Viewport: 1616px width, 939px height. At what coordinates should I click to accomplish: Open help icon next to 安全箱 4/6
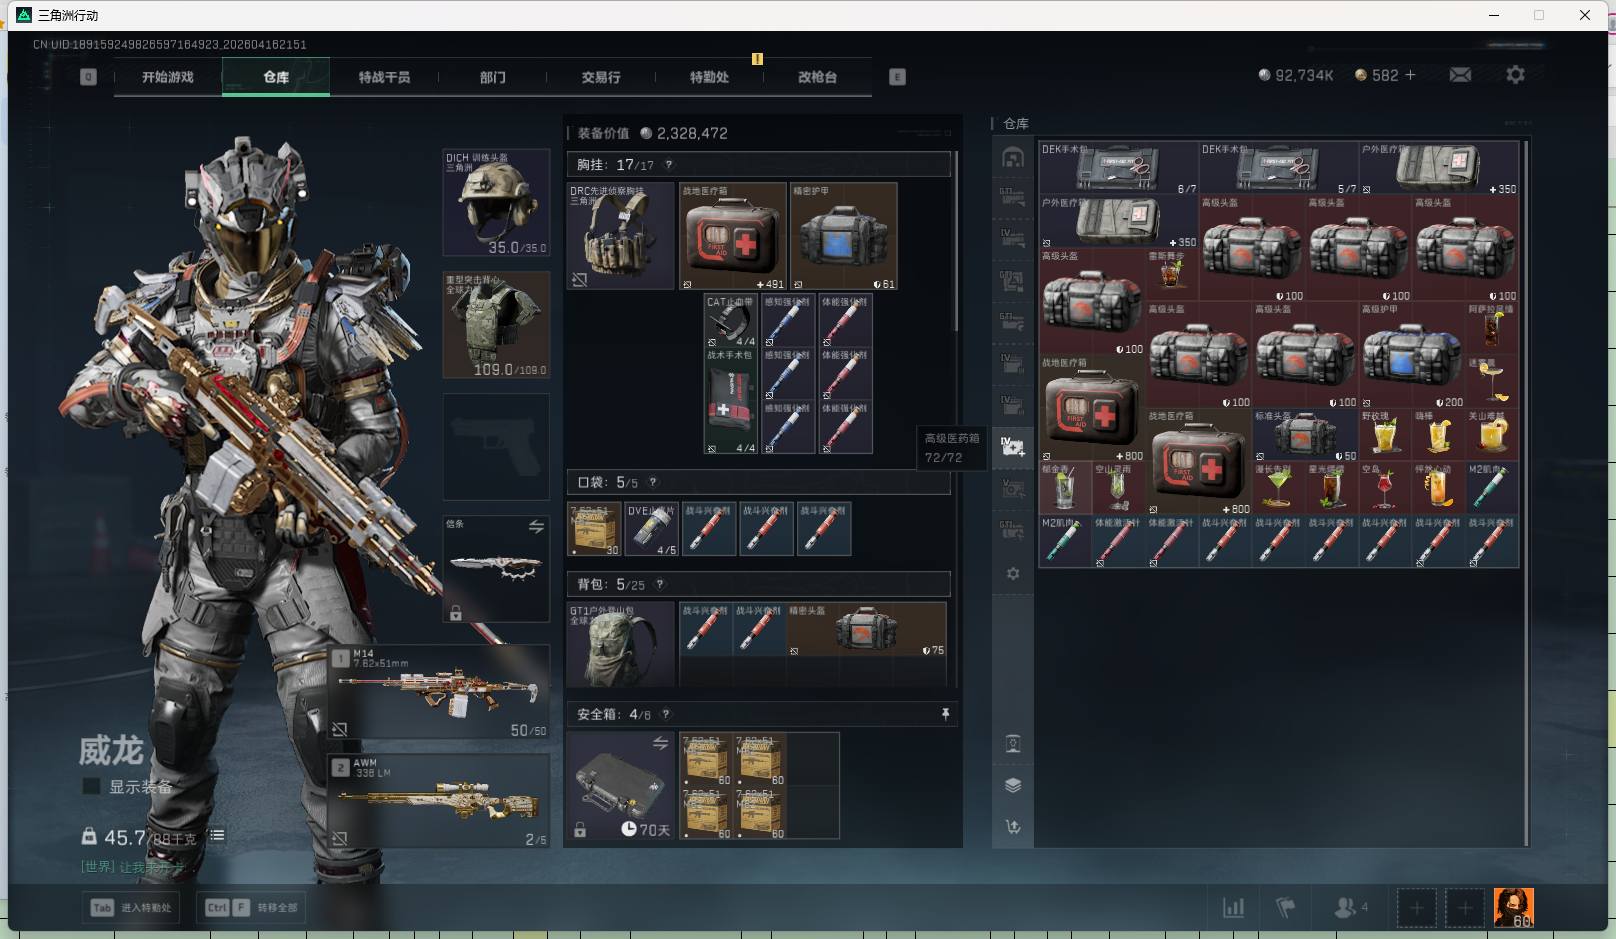pyautogui.click(x=666, y=714)
